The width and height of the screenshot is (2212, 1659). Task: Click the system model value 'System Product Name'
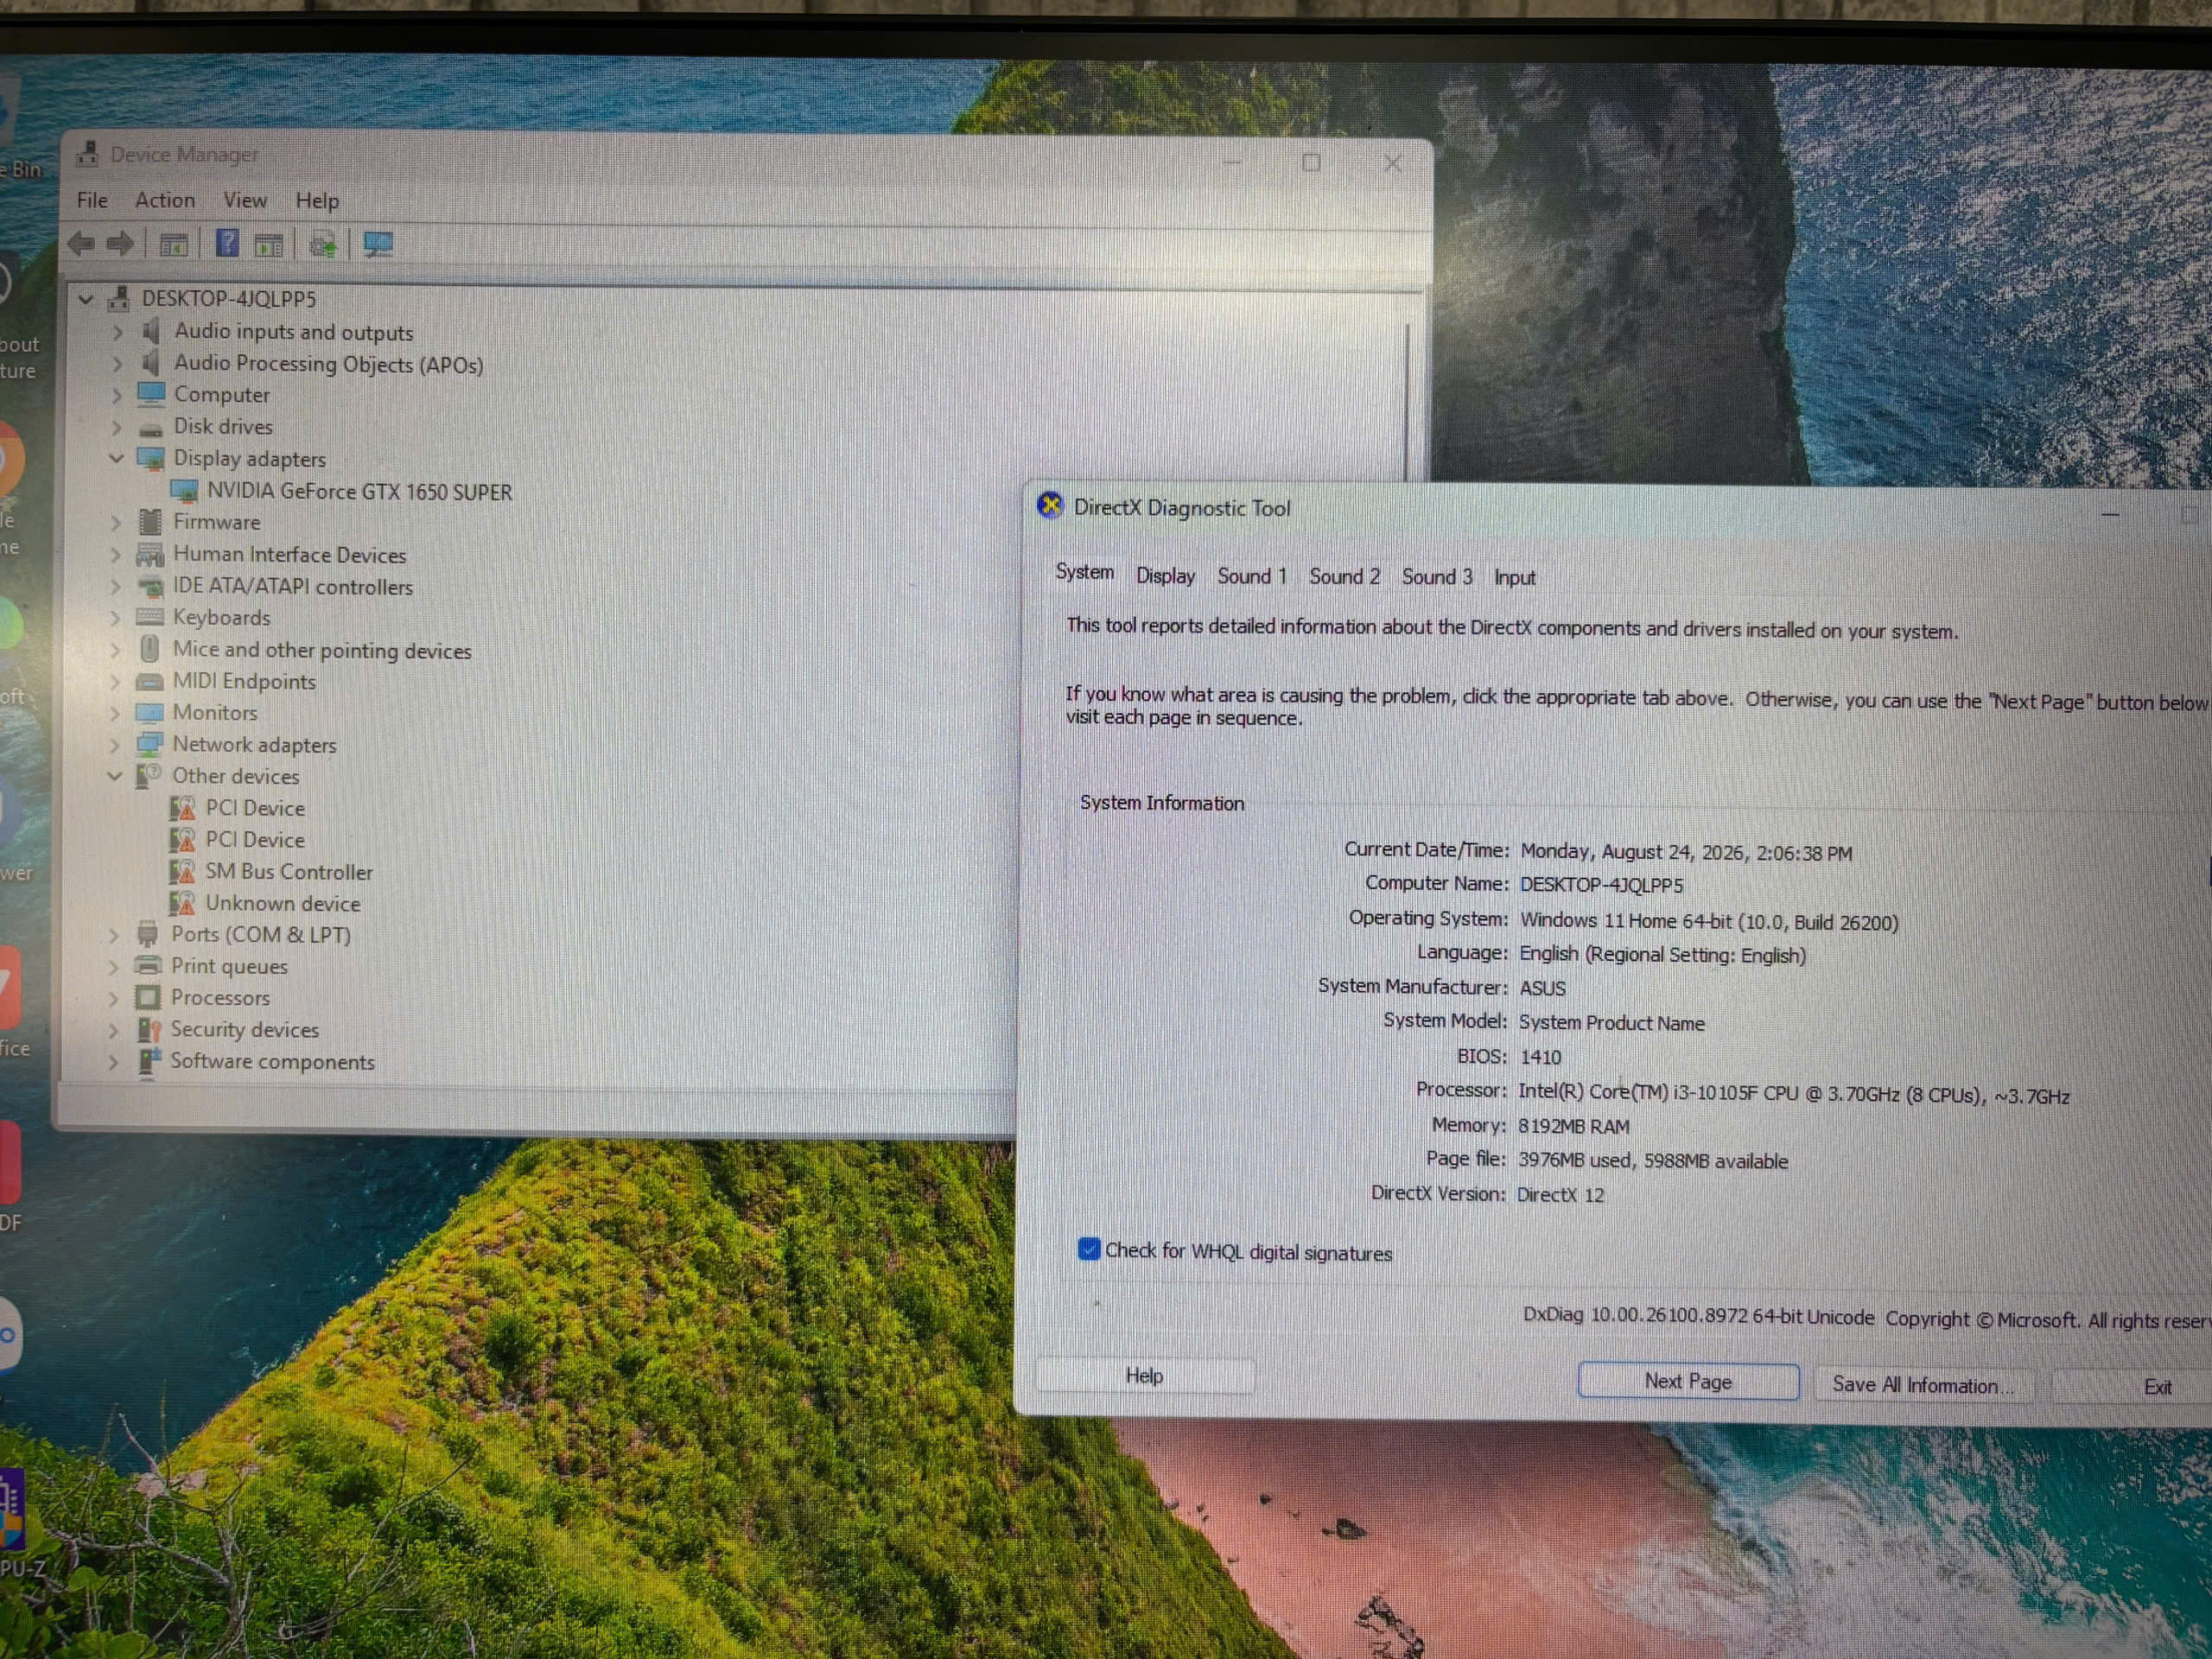coord(1612,1022)
